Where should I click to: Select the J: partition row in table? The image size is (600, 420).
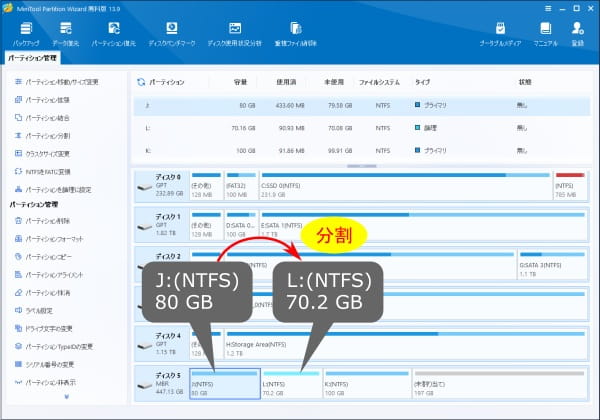[x=362, y=106]
